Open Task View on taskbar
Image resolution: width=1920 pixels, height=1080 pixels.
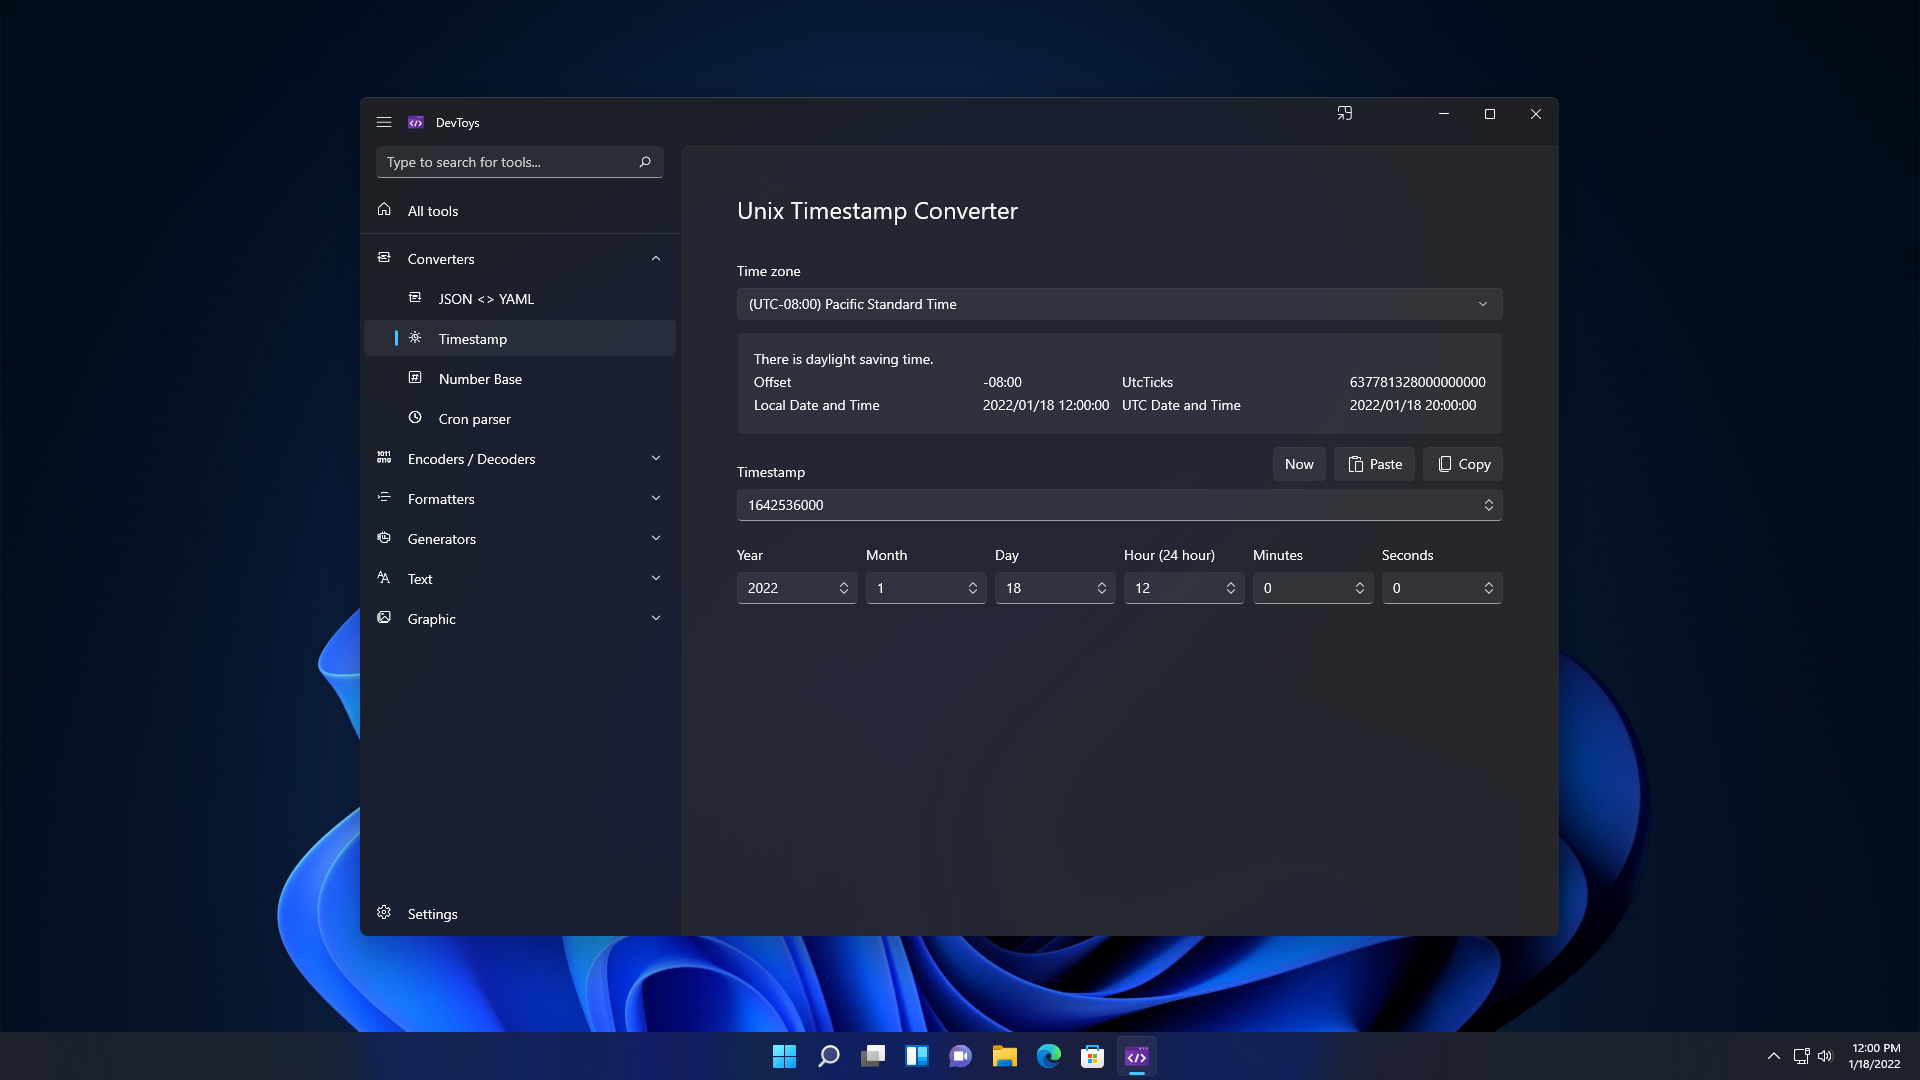[x=873, y=1056]
